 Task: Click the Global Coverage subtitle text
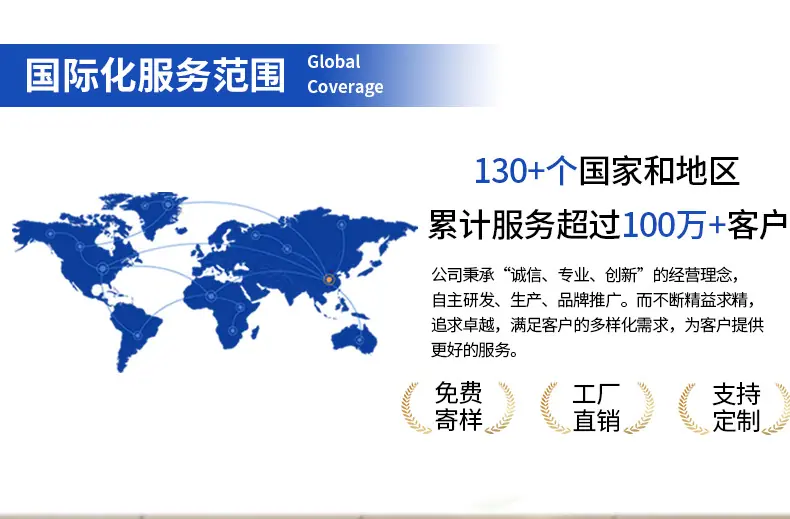[x=345, y=75]
